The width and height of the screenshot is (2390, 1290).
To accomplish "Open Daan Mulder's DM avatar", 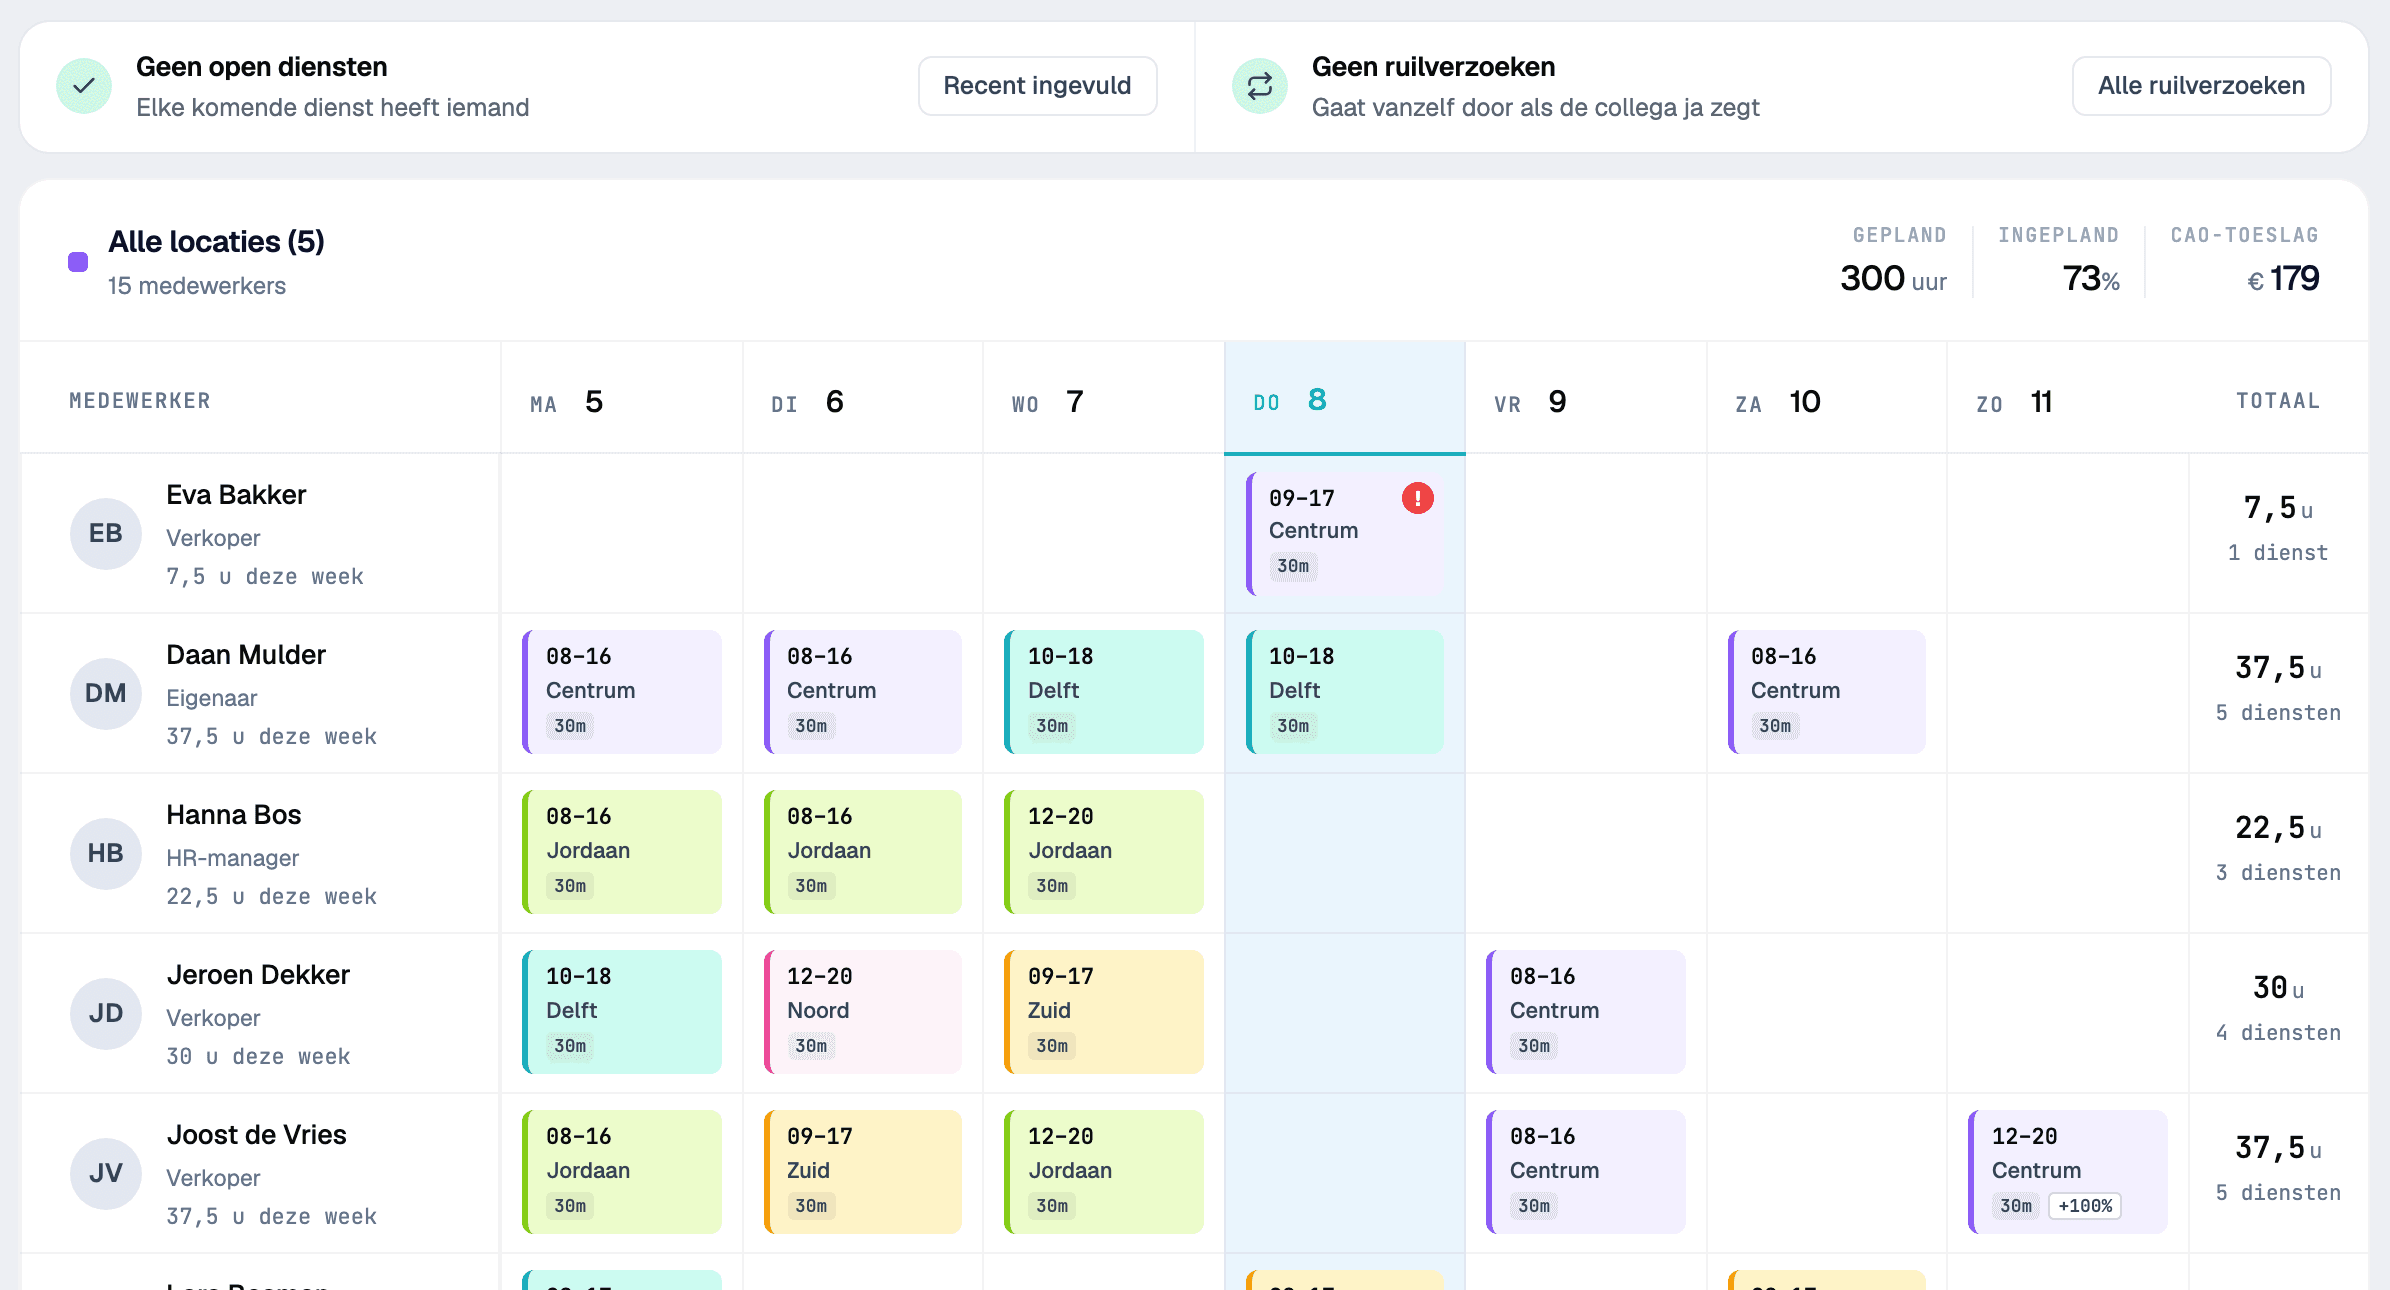I will click(106, 694).
